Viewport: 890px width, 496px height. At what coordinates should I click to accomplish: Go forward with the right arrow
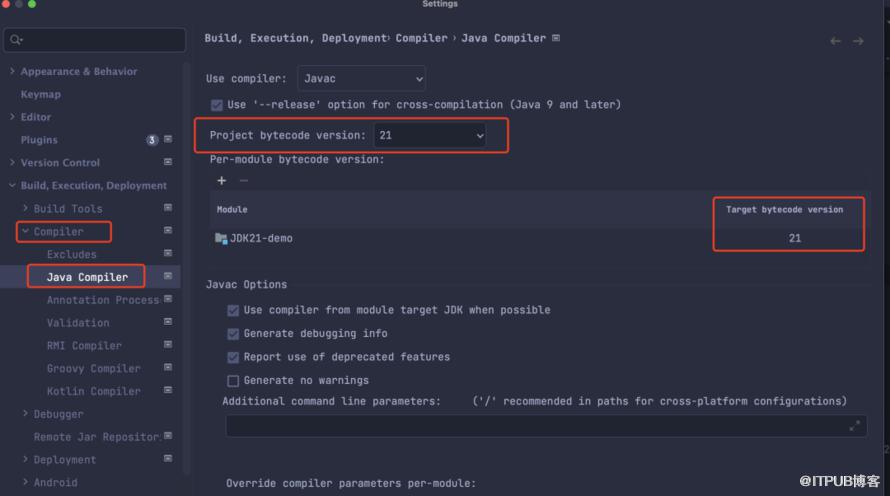coord(858,41)
